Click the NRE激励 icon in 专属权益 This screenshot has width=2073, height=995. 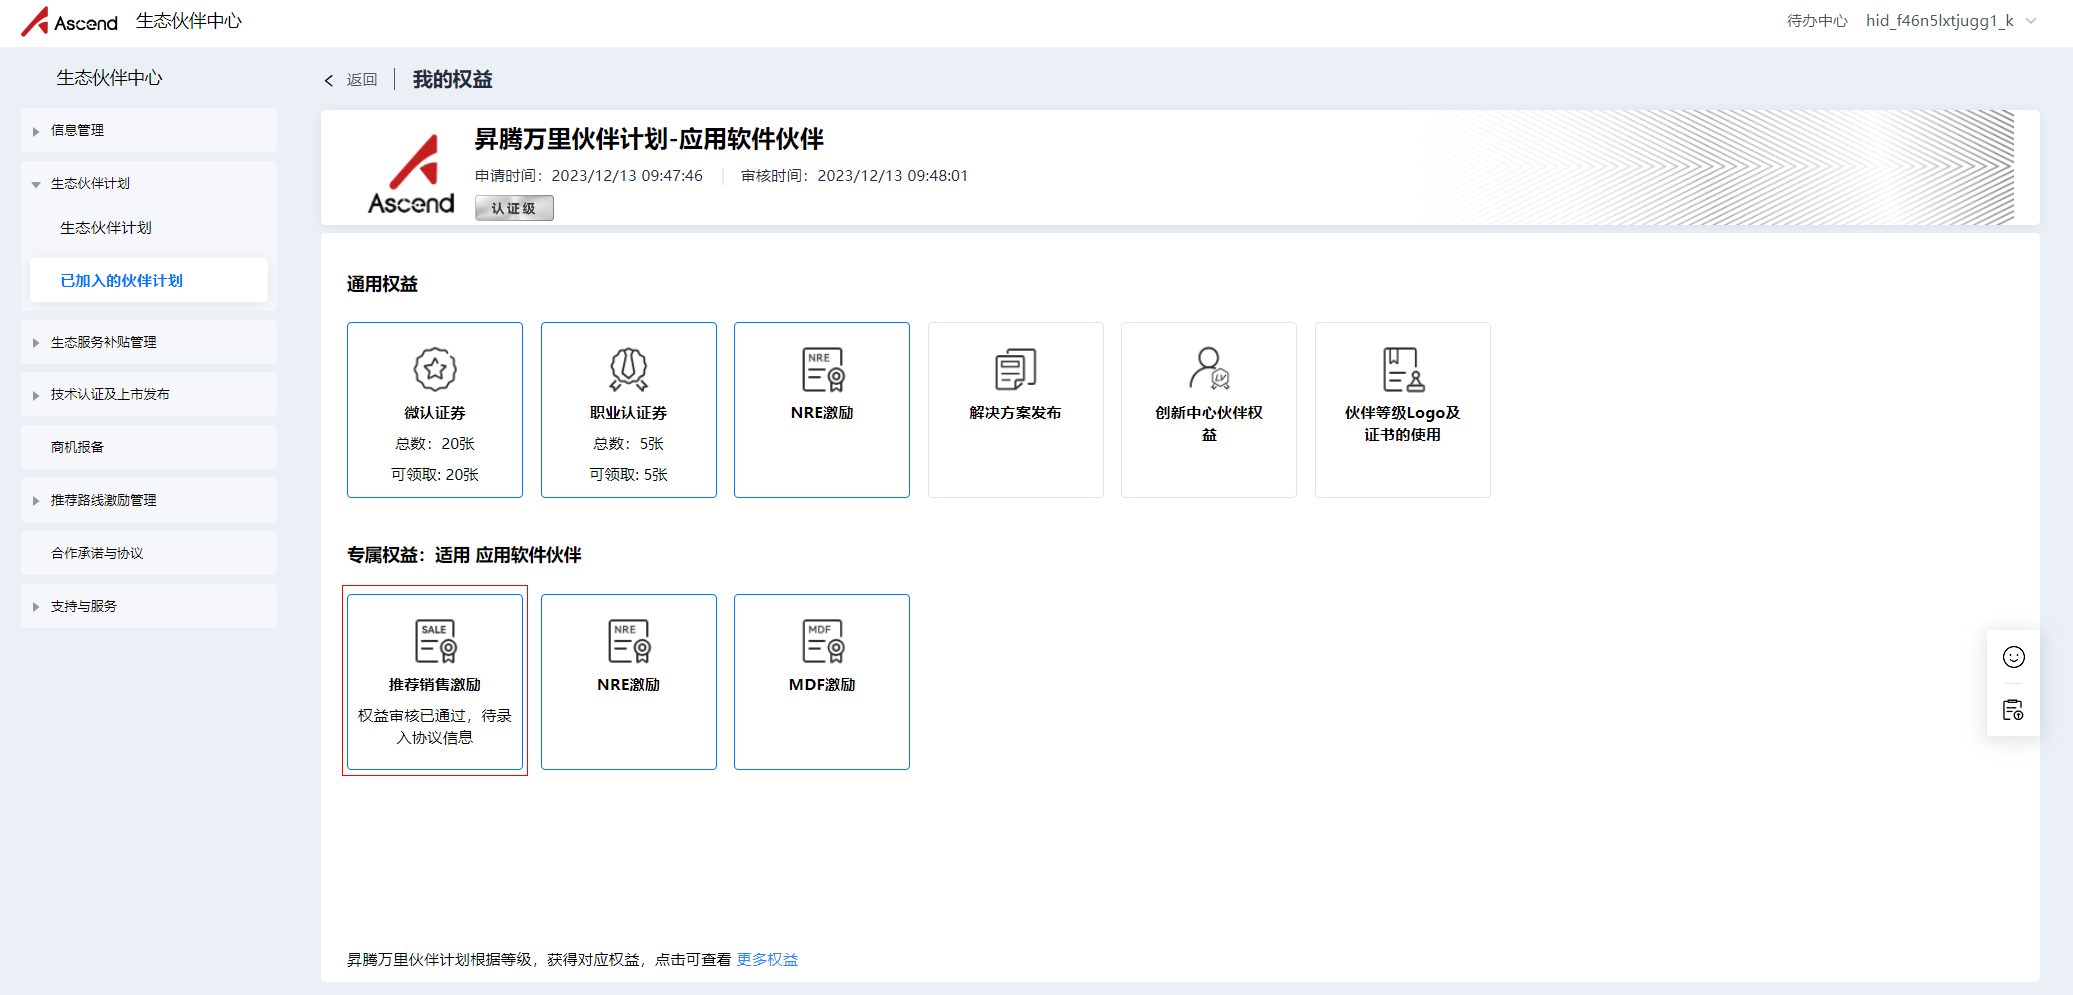tap(629, 641)
